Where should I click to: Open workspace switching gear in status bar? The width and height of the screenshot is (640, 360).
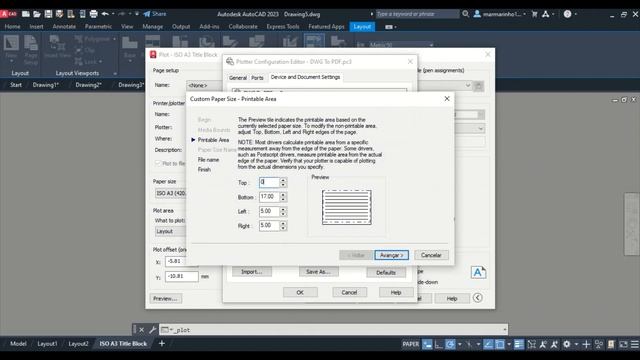(567, 344)
